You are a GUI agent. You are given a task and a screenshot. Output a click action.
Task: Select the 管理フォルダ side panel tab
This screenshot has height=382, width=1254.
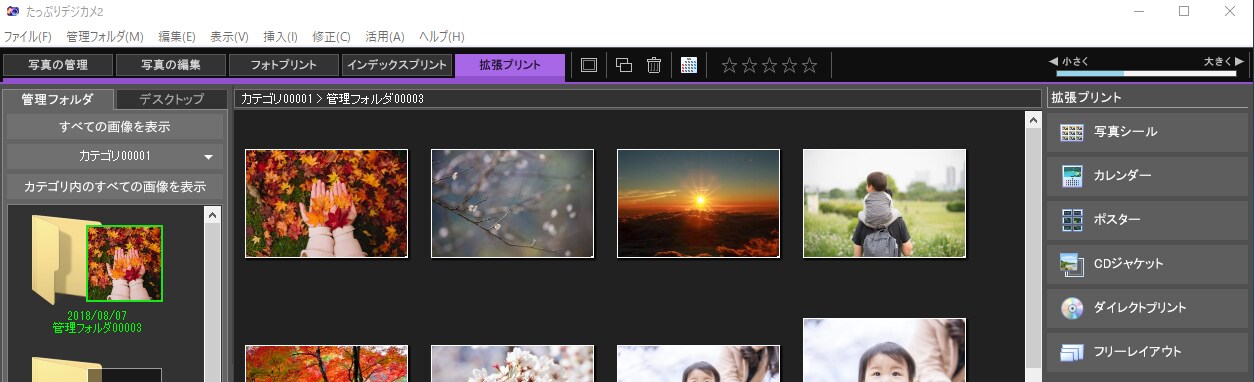coord(58,99)
